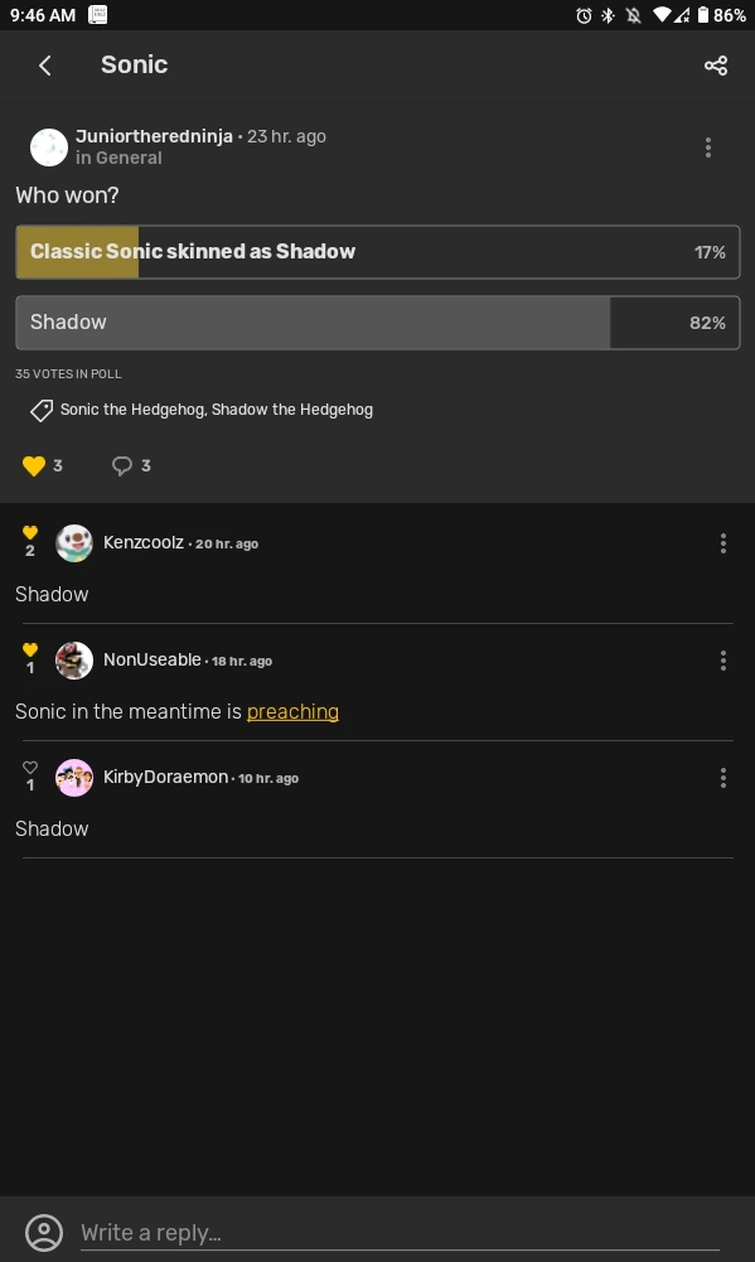755x1262 pixels.
Task: Select the Shadow poll option
Action: [x=377, y=322]
